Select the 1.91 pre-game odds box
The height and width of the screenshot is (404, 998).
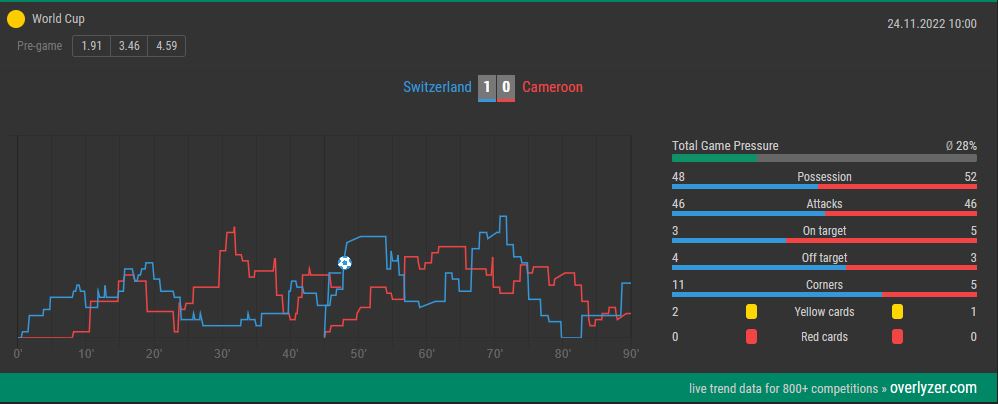pyautogui.click(x=92, y=46)
